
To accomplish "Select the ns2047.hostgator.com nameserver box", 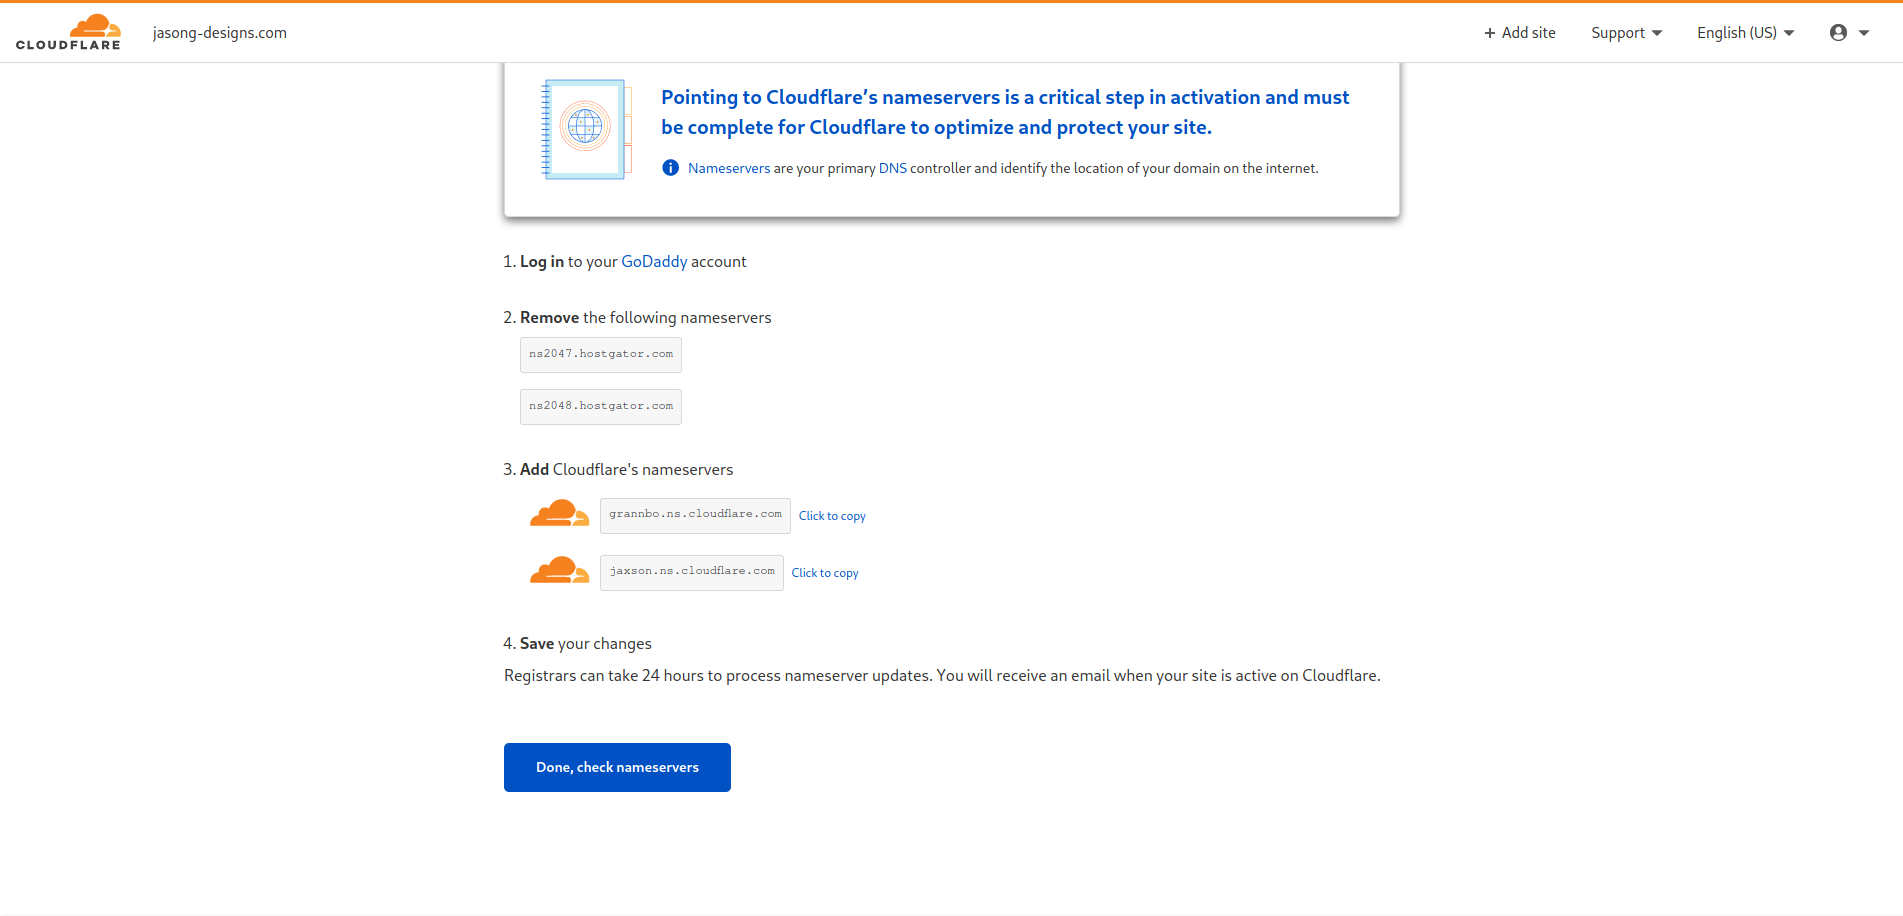I will click(601, 355).
